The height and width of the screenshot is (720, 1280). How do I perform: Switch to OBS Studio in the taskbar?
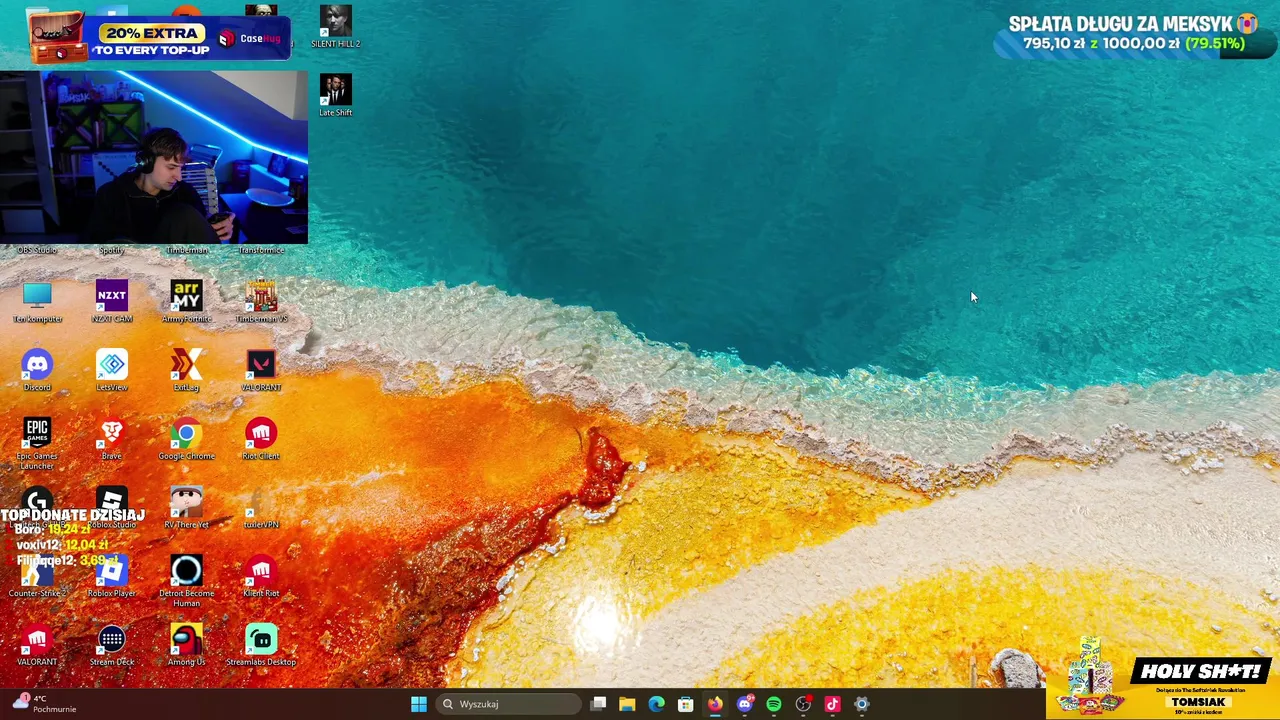click(x=803, y=704)
